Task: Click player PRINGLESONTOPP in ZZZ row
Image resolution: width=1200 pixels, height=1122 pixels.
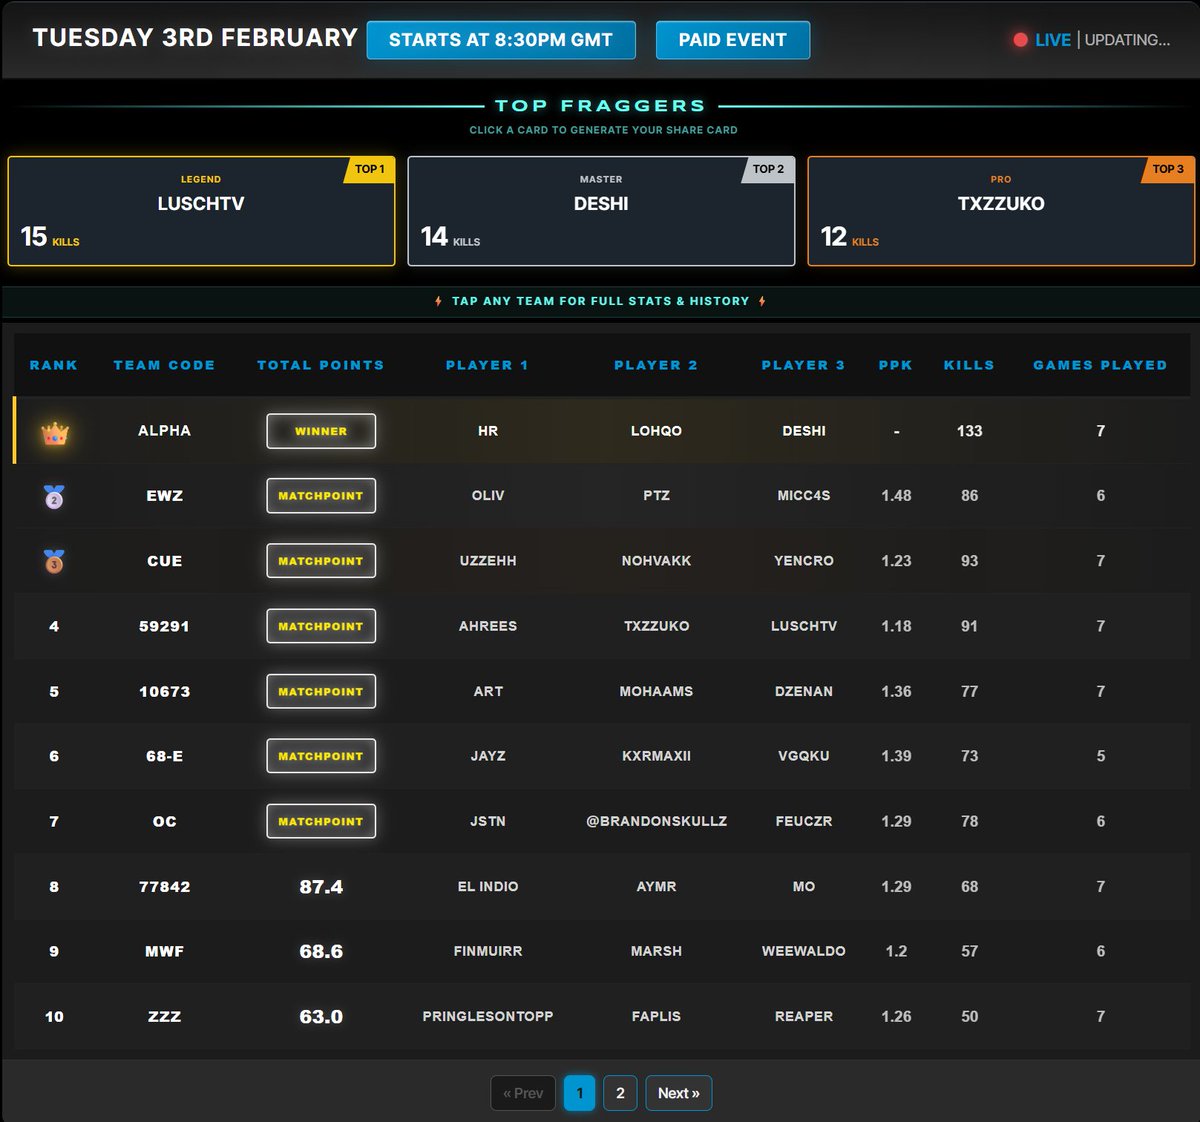Action: (x=487, y=1016)
